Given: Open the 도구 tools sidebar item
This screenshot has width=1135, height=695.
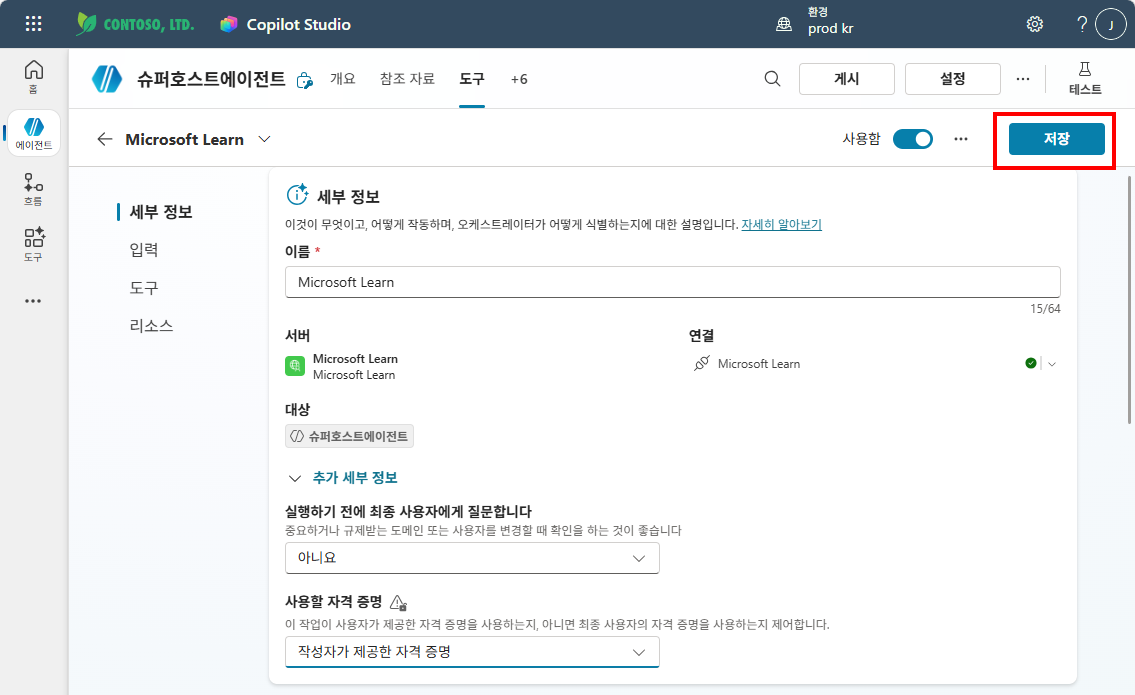Looking at the screenshot, I should 33,244.
